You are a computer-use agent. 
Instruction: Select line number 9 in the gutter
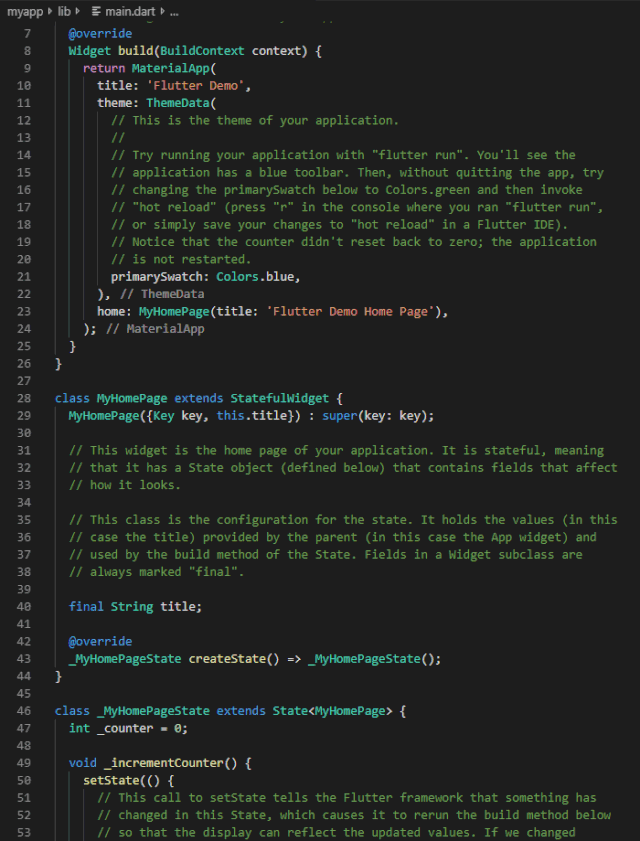click(27, 68)
